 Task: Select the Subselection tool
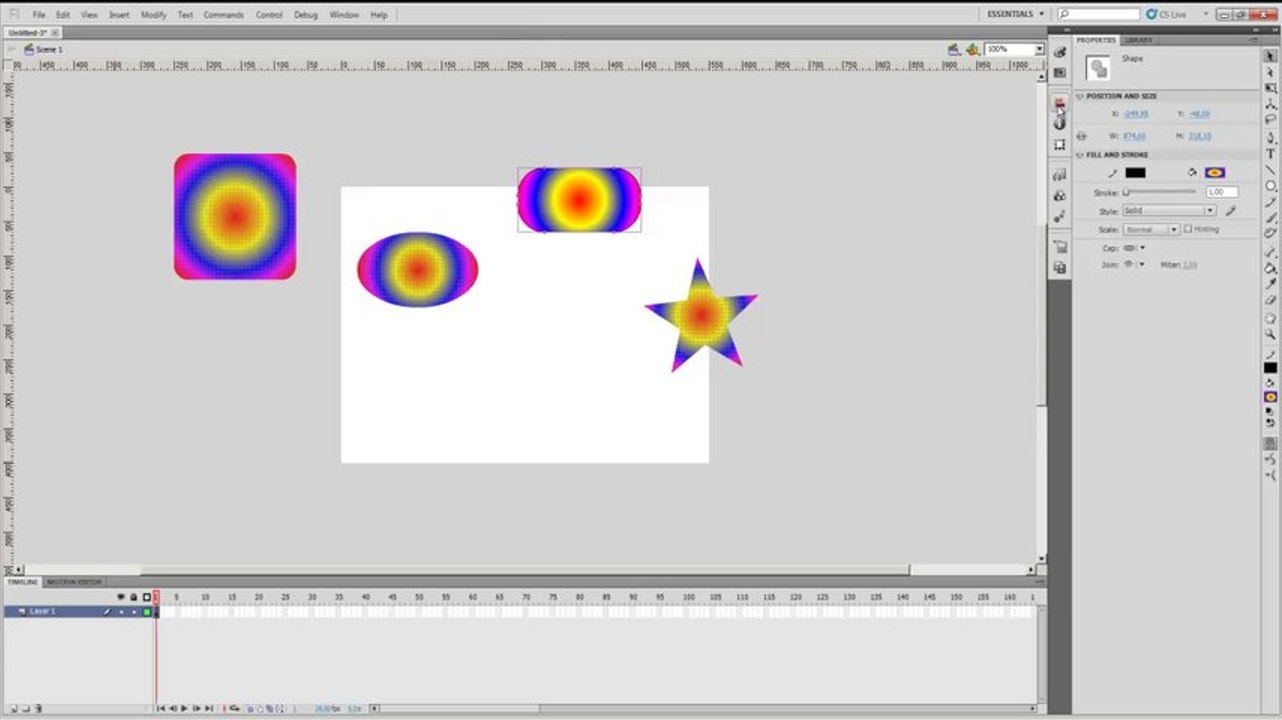point(1271,70)
